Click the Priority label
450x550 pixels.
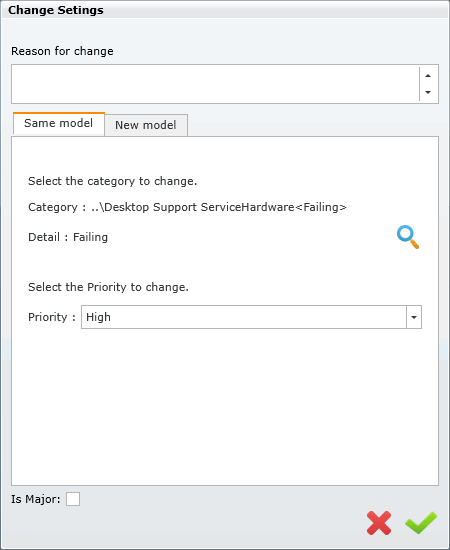[x=52, y=317]
